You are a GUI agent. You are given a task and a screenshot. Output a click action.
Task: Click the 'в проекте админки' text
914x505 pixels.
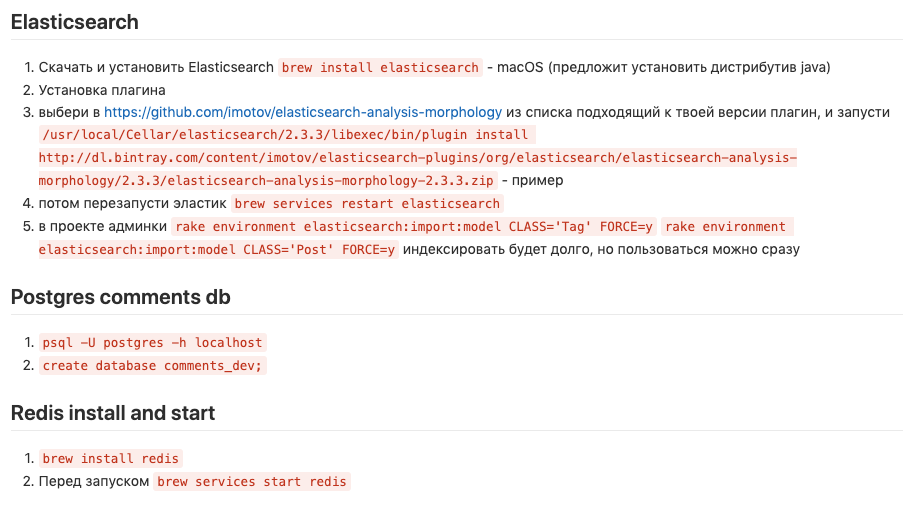point(103,226)
